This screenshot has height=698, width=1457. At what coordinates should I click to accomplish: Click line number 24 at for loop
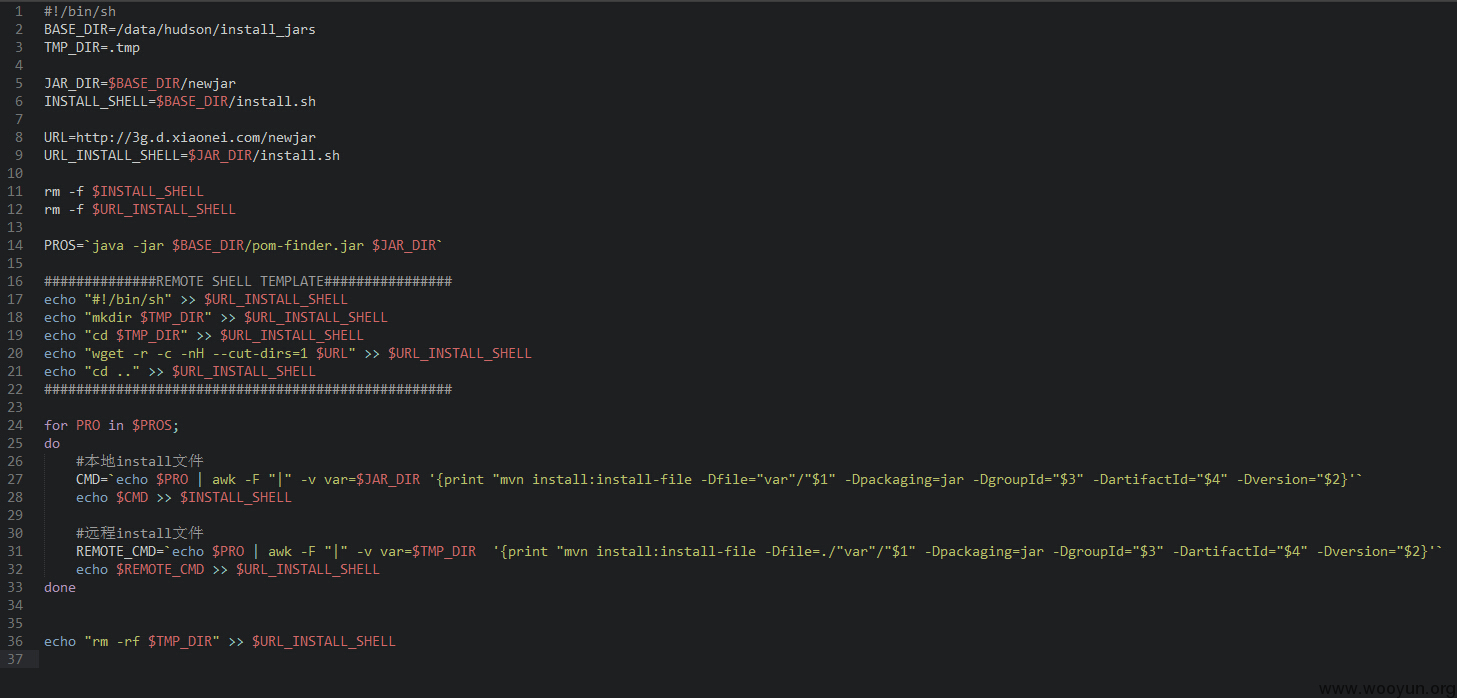[15, 425]
